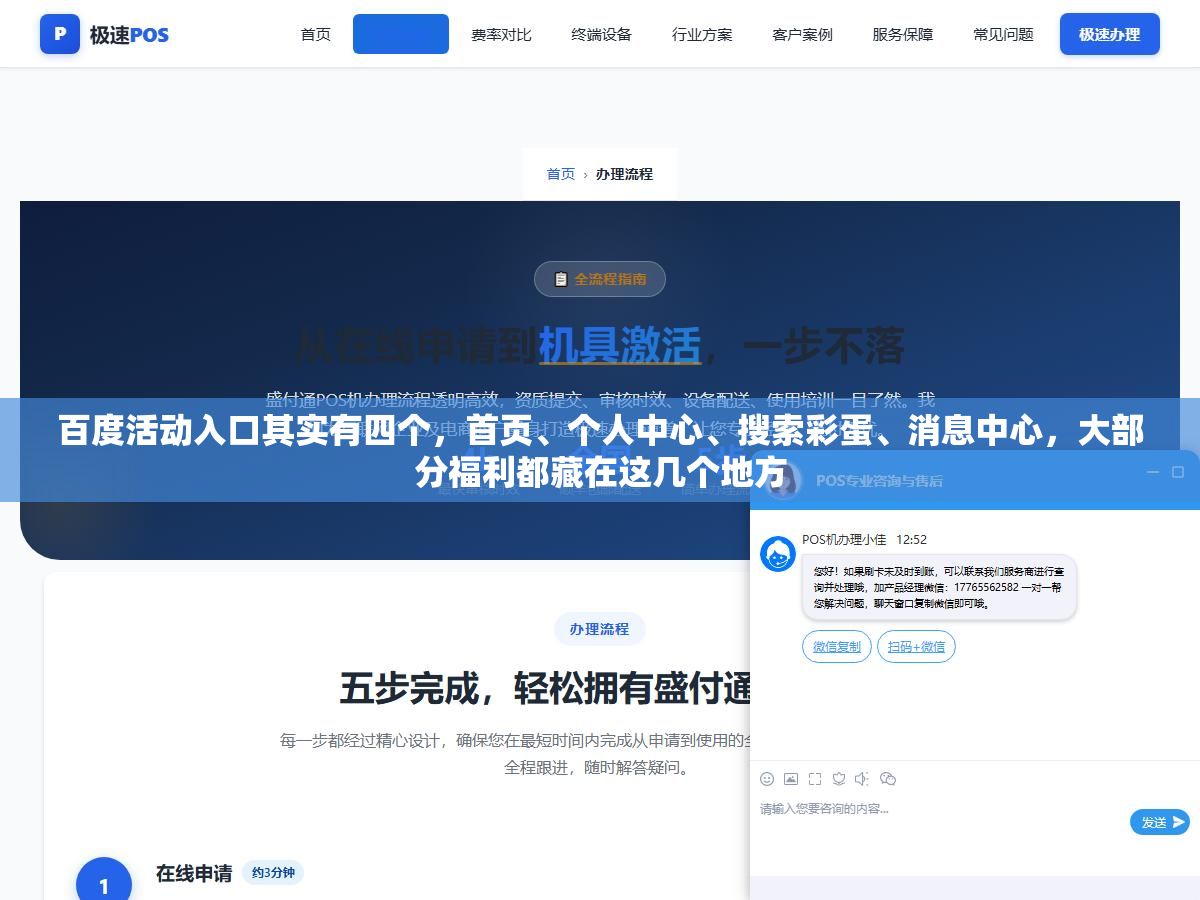Viewport: 1200px width, 900px height.
Task: Open the 首页 nav item
Action: click(x=316, y=34)
